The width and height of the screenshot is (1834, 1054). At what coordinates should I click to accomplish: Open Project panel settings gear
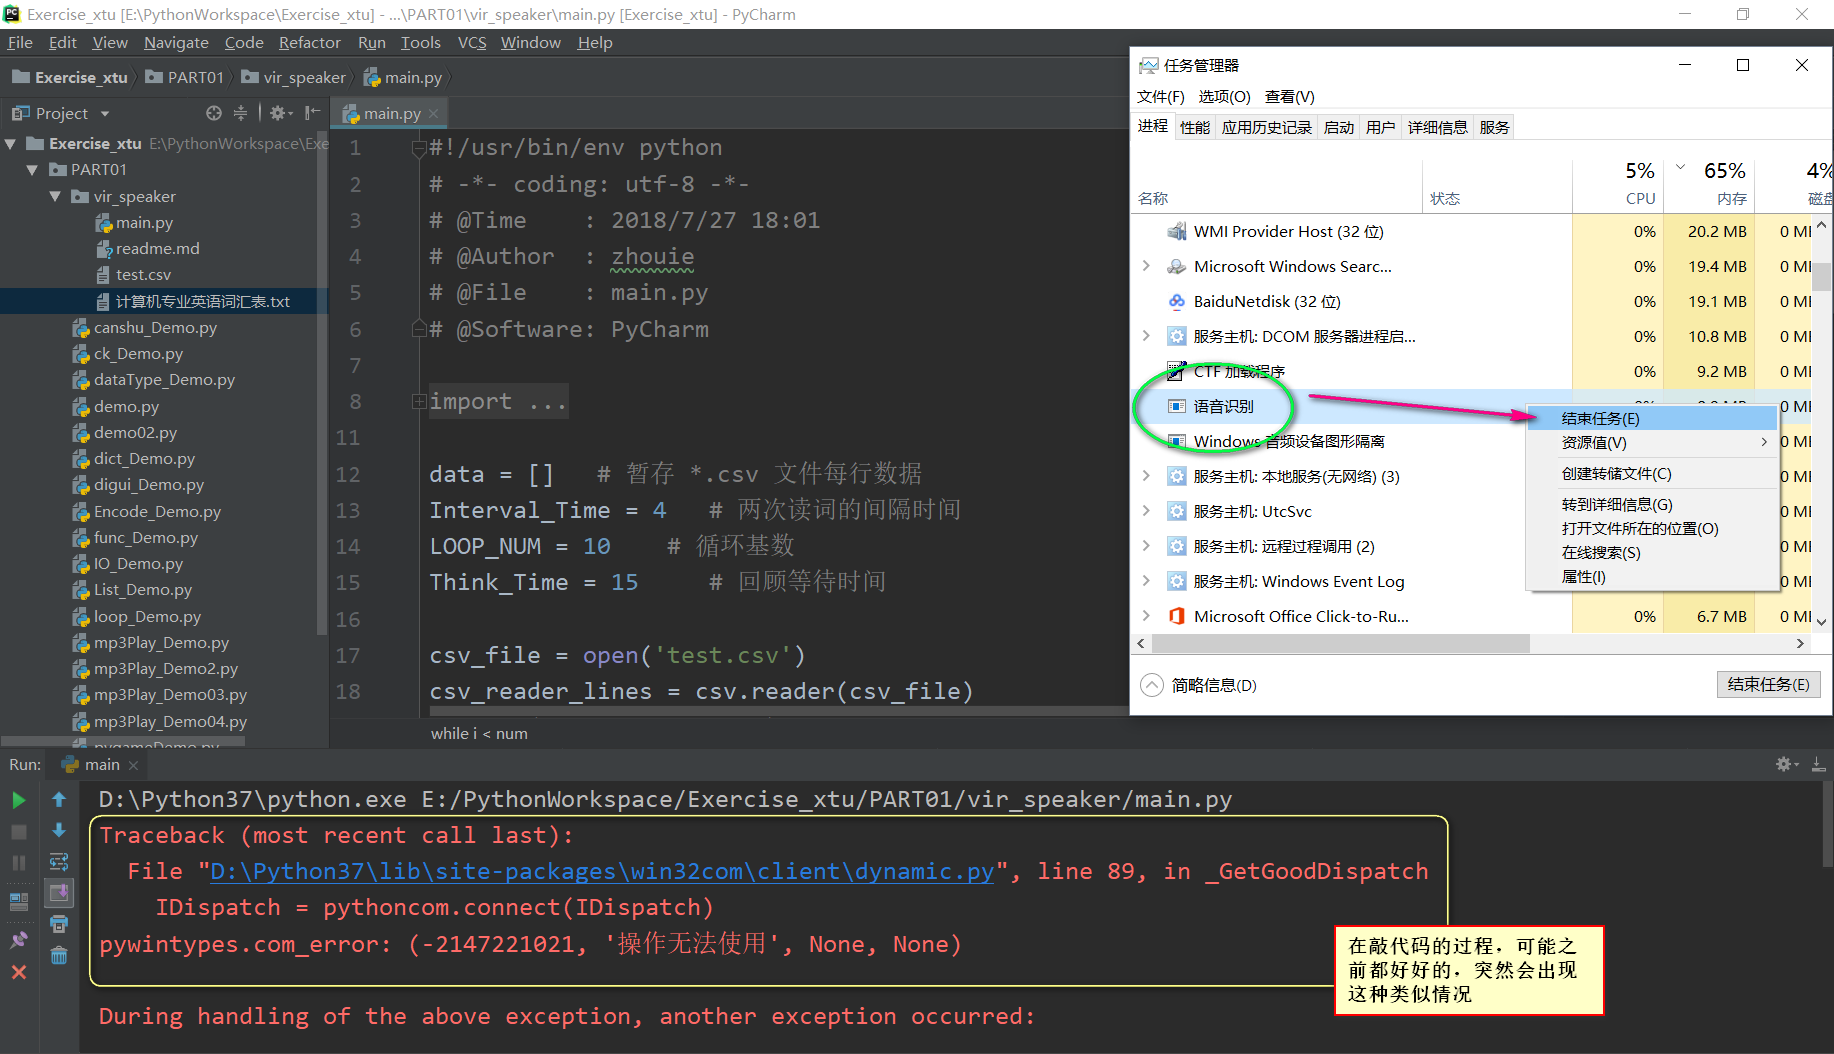(280, 113)
